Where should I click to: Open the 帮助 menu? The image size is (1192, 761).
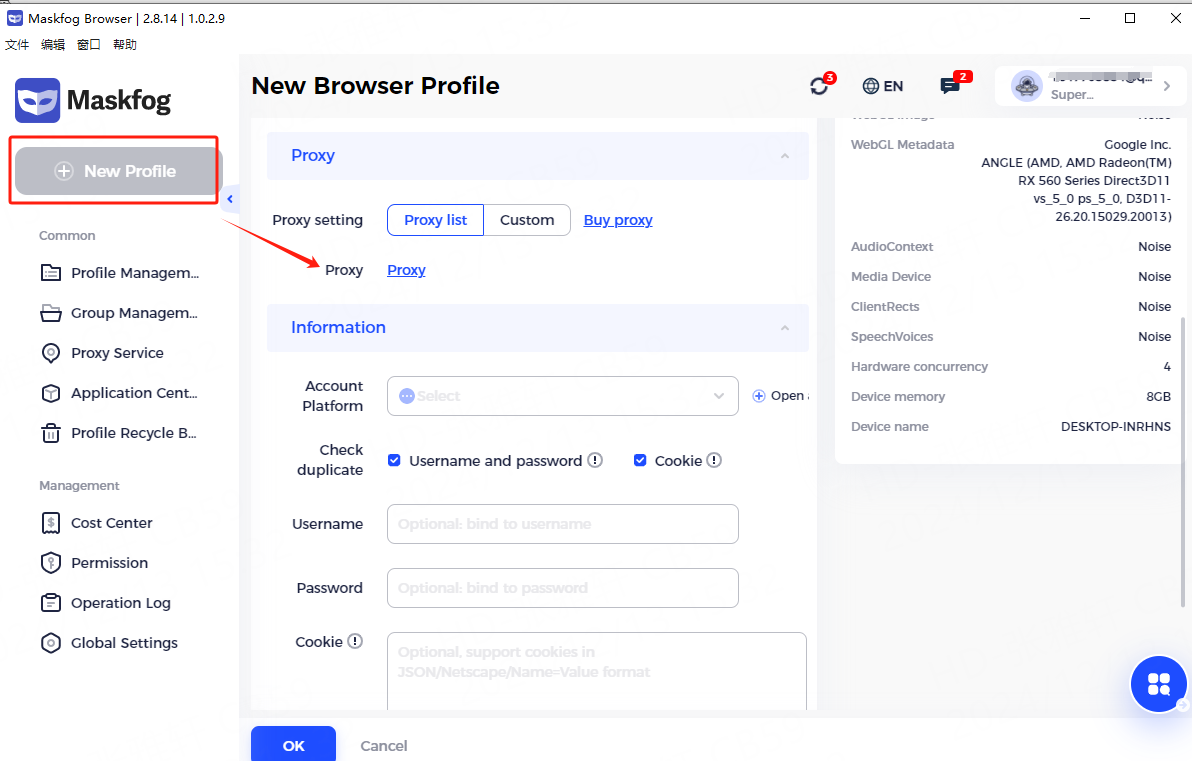coord(125,45)
